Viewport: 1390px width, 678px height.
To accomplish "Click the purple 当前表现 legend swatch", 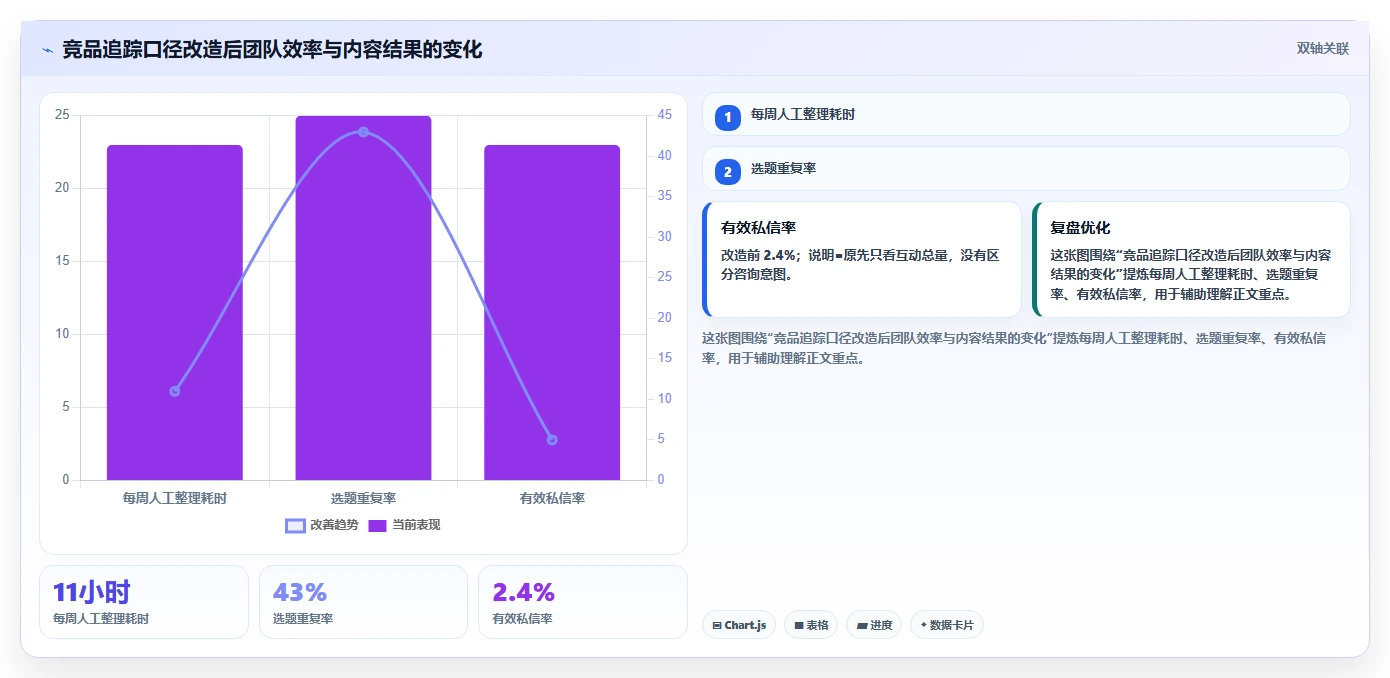I will click(x=377, y=526).
